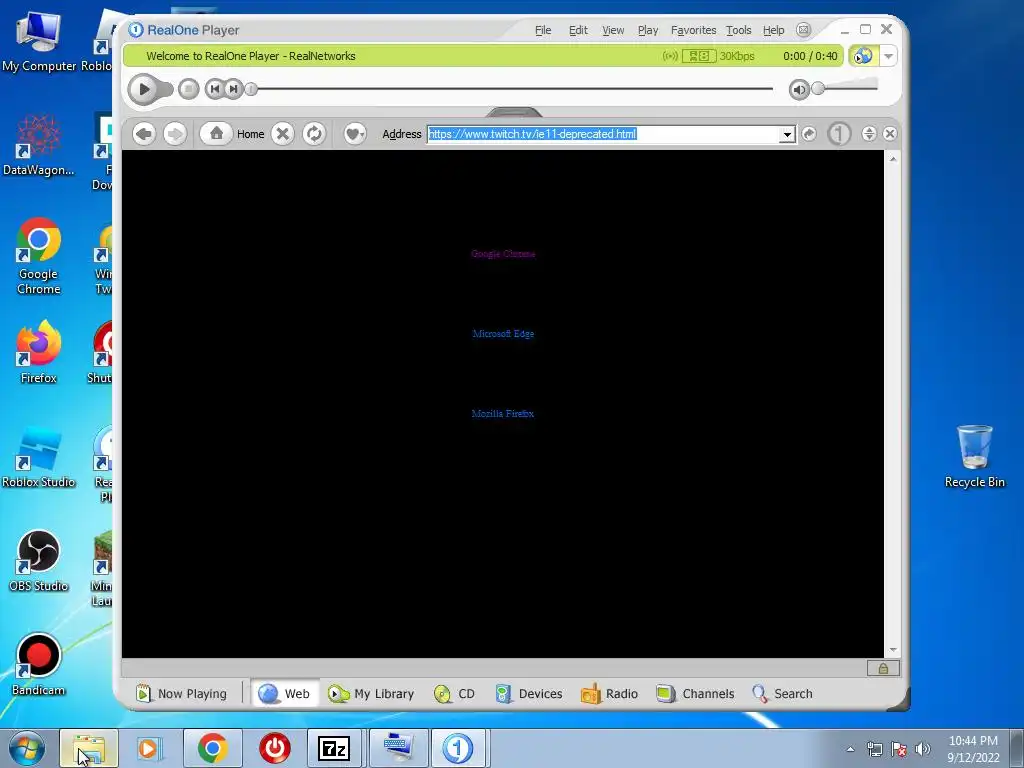
Task: Click the RealOne '1' logo button in the browser bar
Action: coord(839,134)
